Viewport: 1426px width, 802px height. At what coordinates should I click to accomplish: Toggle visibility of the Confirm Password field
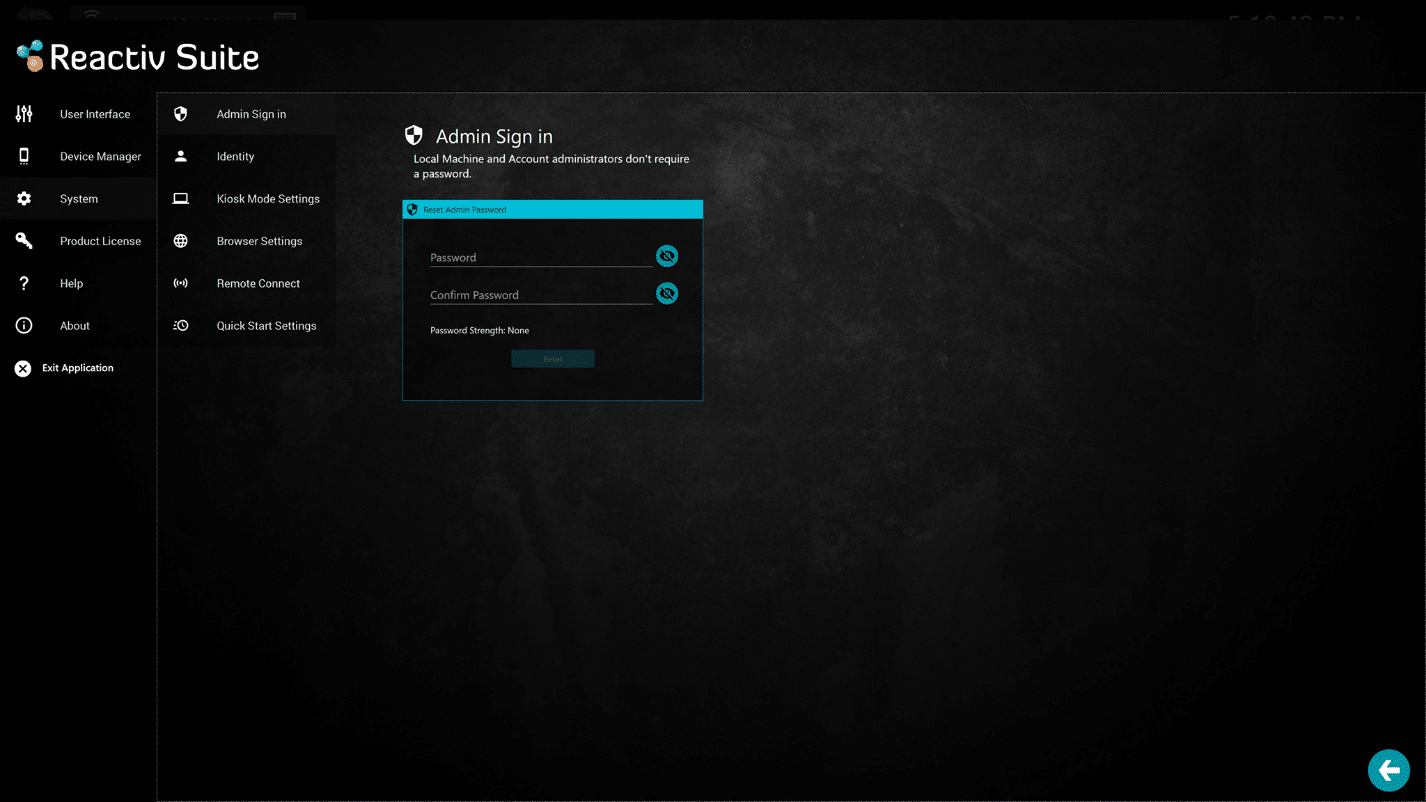coord(667,293)
